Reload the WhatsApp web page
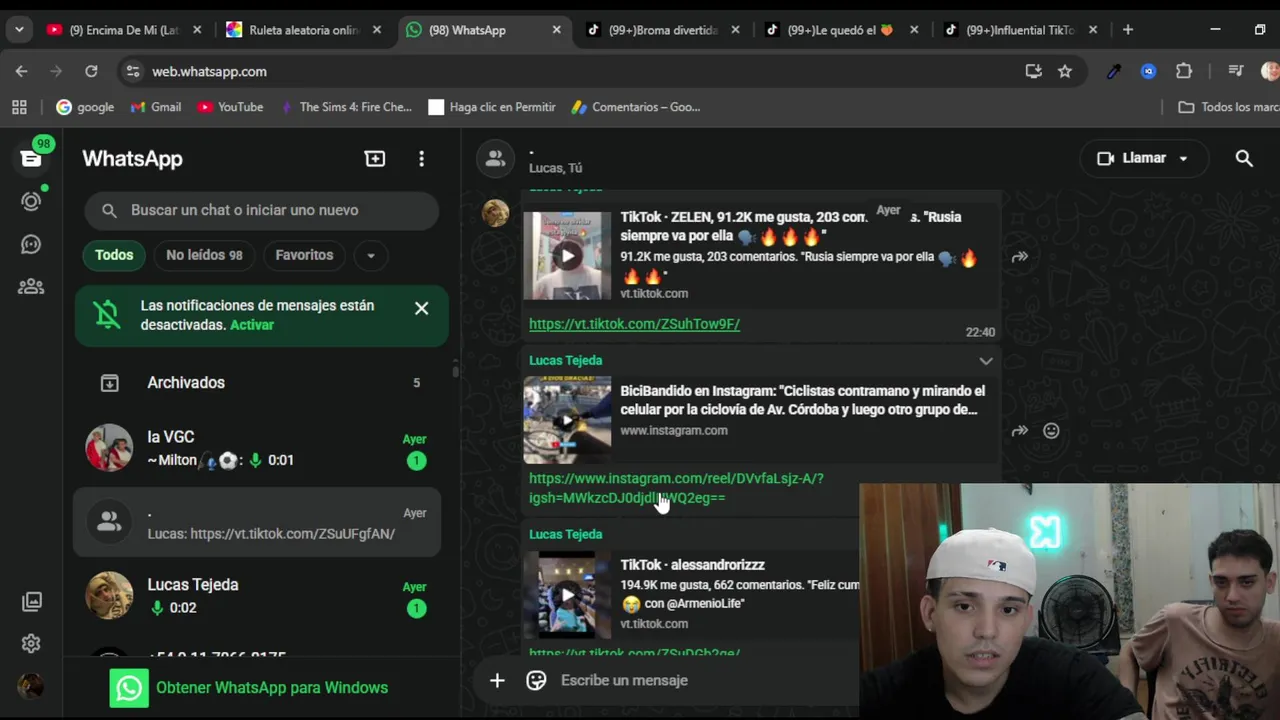Screen dimensions: 1280x720 [91, 71]
